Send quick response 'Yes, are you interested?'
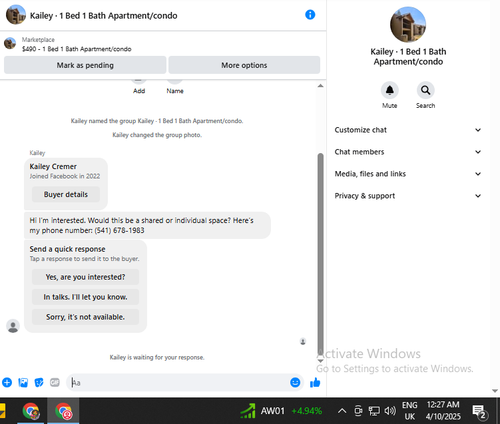Image resolution: width=500 pixels, height=424 pixels. (x=85, y=277)
